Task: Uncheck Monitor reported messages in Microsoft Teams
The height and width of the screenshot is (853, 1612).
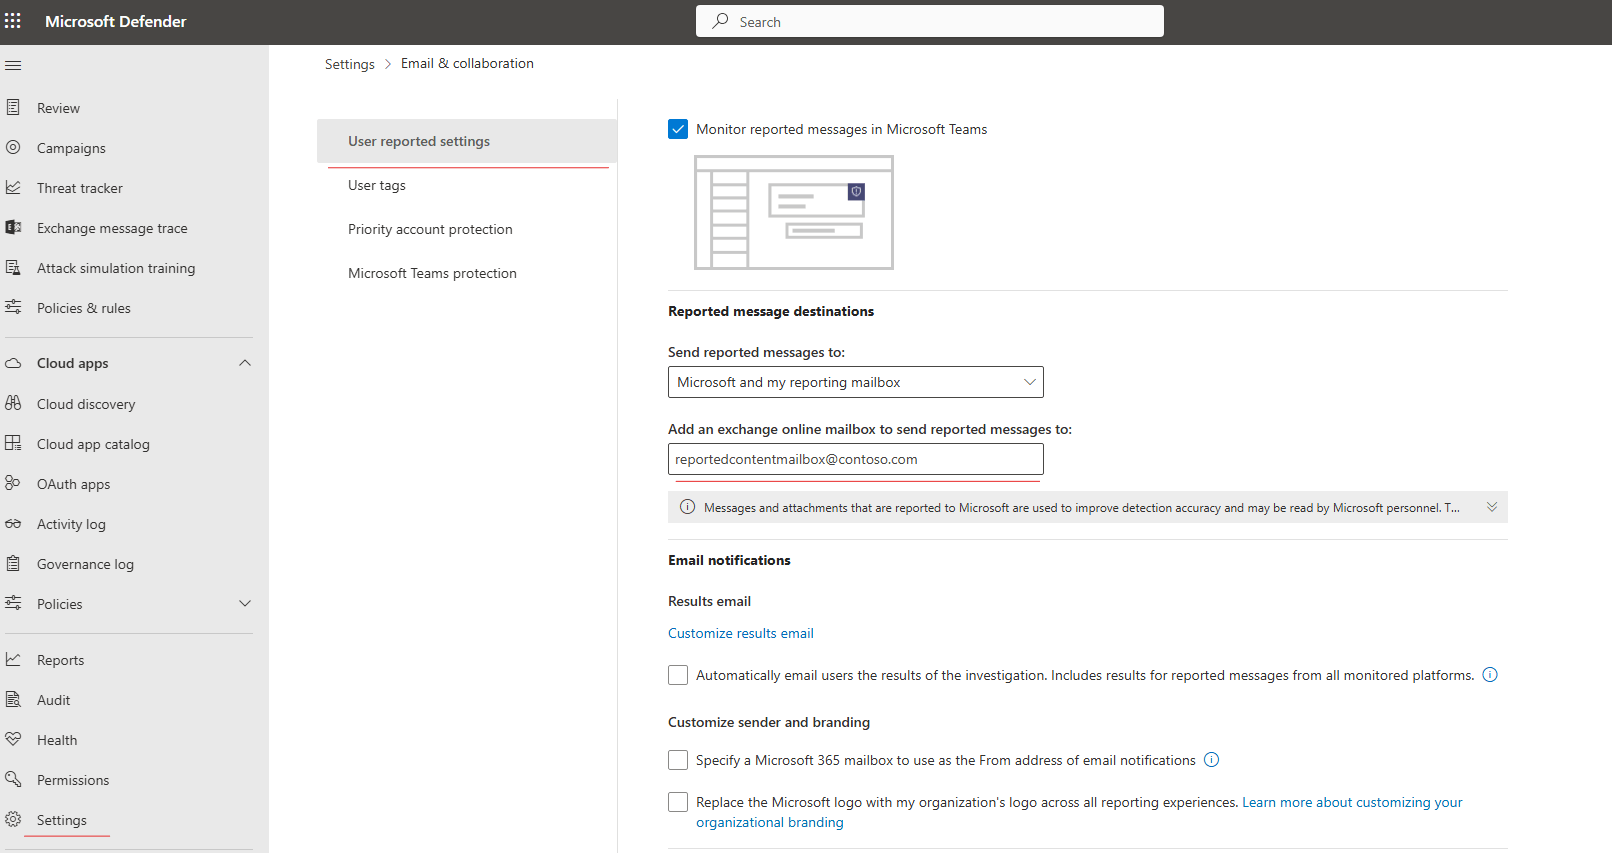Action: tap(678, 129)
